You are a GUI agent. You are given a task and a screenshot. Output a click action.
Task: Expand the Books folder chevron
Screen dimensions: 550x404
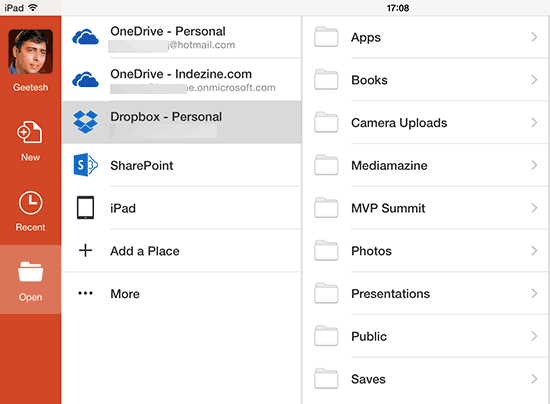pos(534,80)
